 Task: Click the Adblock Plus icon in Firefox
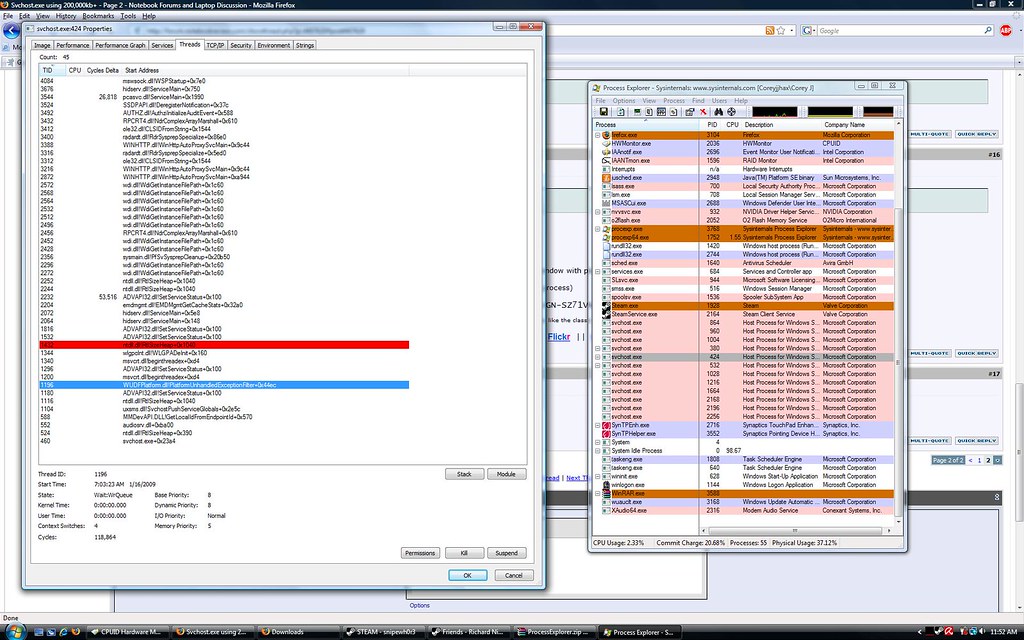point(1006,31)
